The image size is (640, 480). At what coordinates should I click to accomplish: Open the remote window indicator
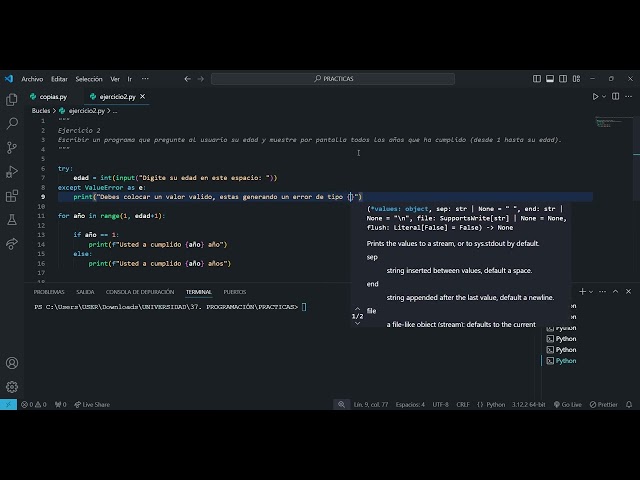pos(8,404)
